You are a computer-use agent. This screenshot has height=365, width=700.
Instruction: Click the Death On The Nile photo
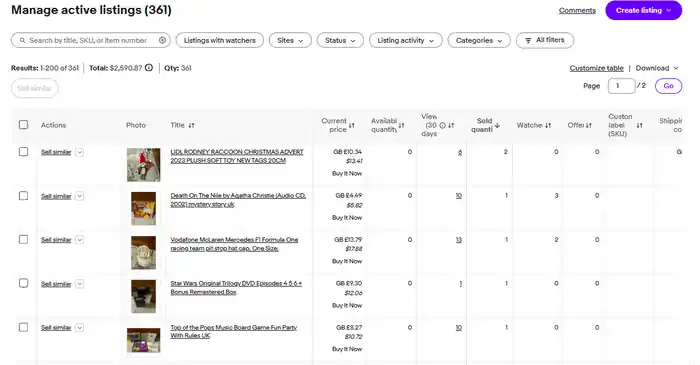[143, 208]
